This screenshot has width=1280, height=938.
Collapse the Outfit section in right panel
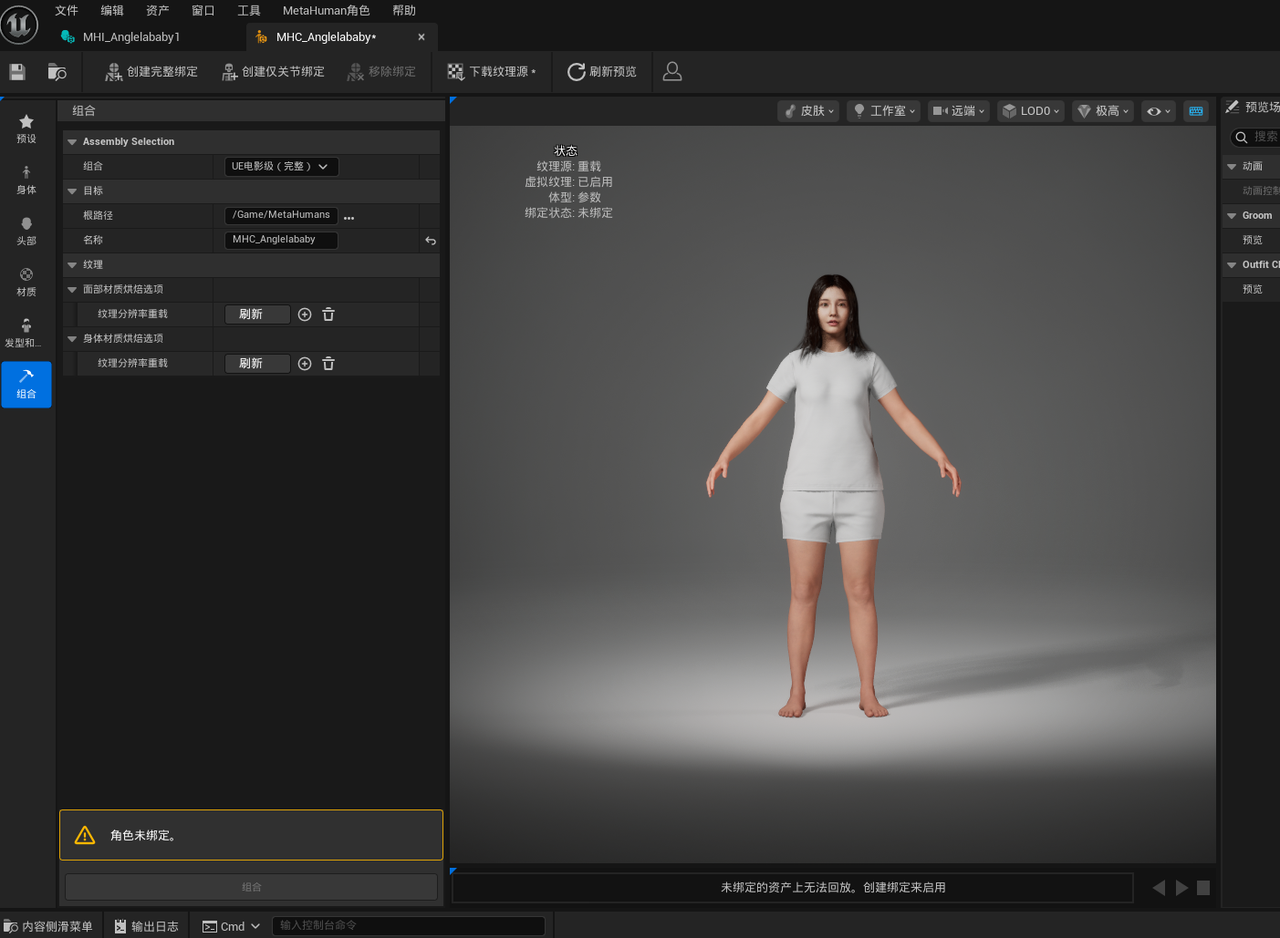click(1232, 264)
